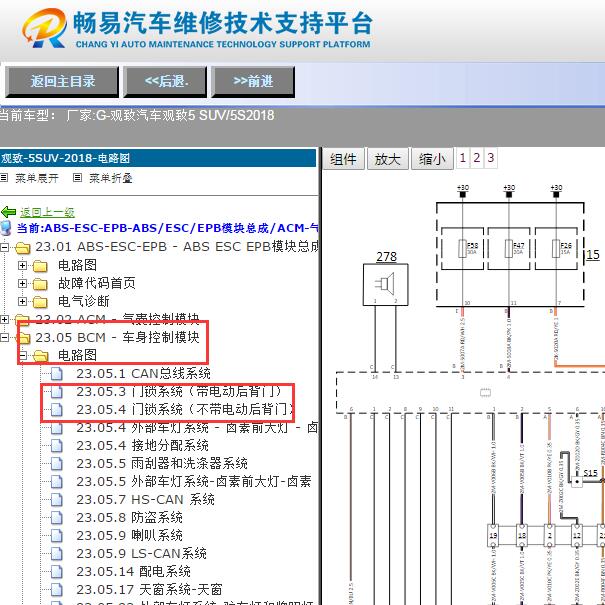The width and height of the screenshot is (605, 605).
Task: Collapse the 23.05 BCM node
Action: [4, 337]
